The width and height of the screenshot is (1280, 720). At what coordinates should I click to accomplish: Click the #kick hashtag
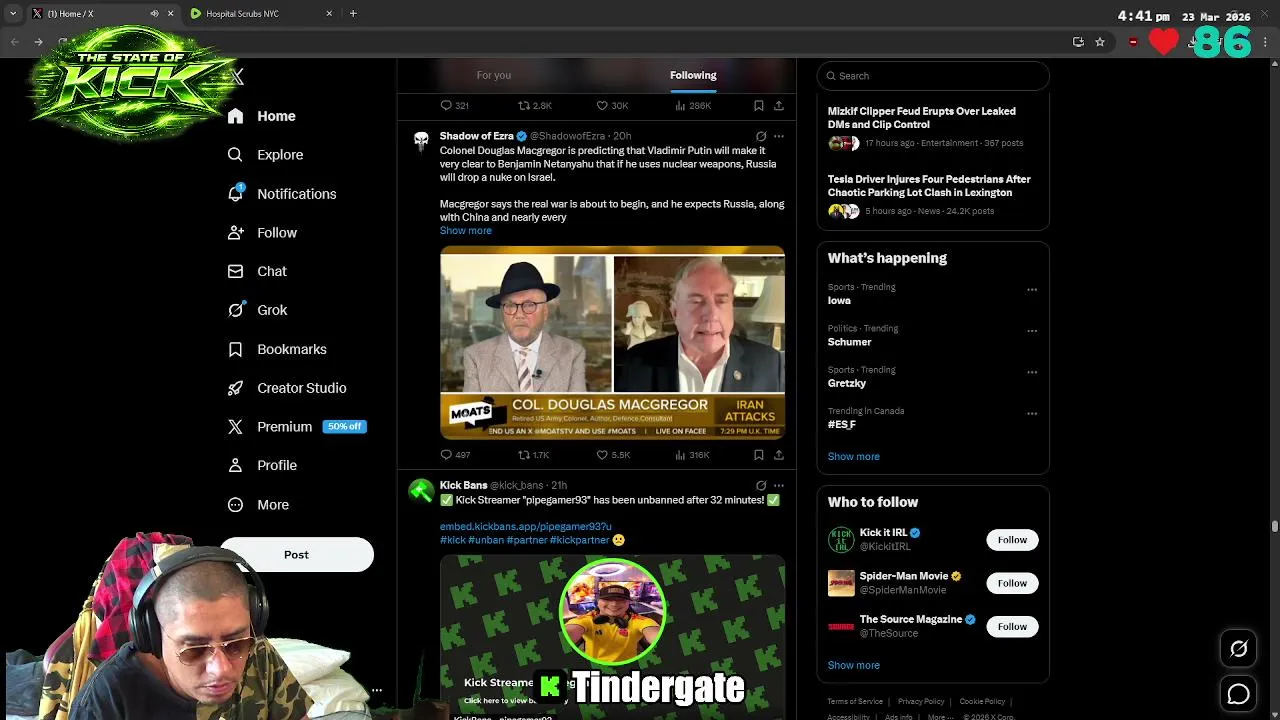(452, 540)
